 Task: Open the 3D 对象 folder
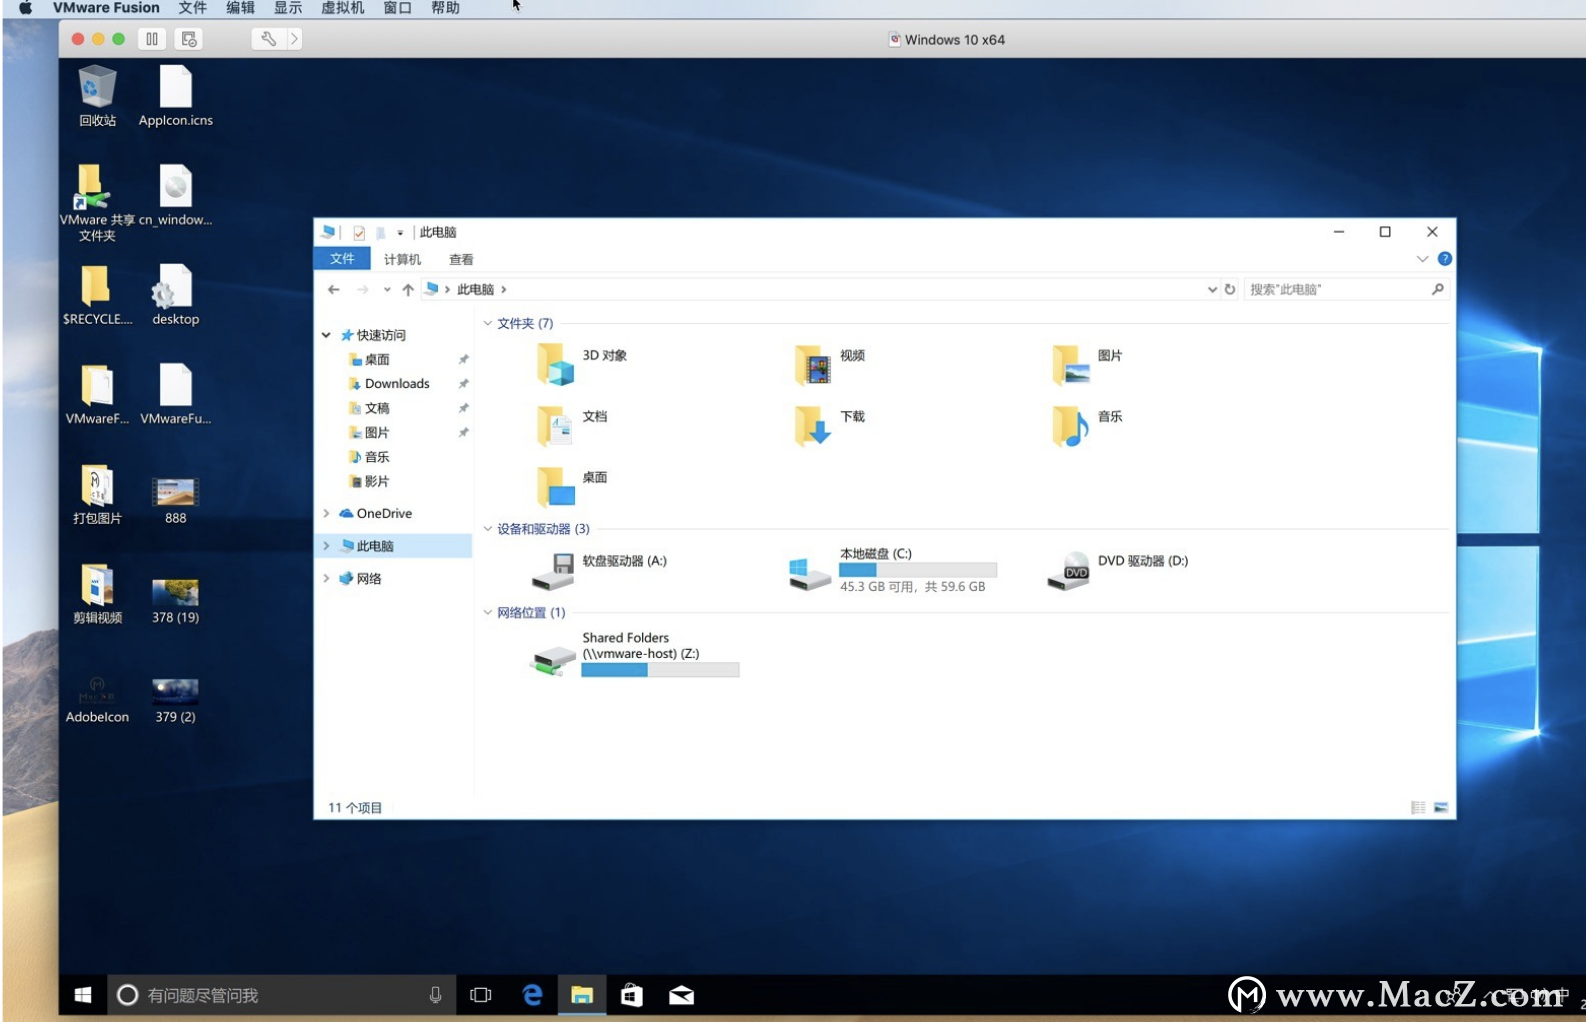(582, 364)
